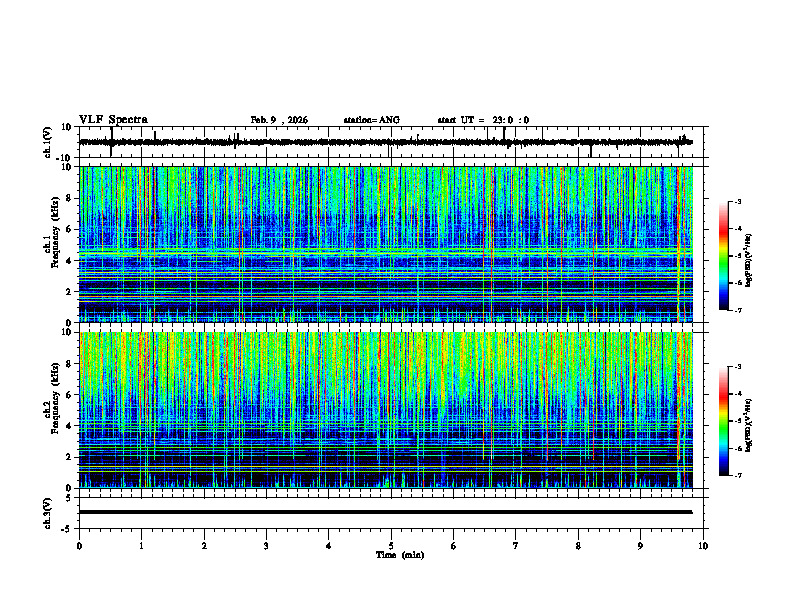Click the "-10" tick on ch.1(V) axis
This screenshot has width=792, height=612.
coord(65,158)
